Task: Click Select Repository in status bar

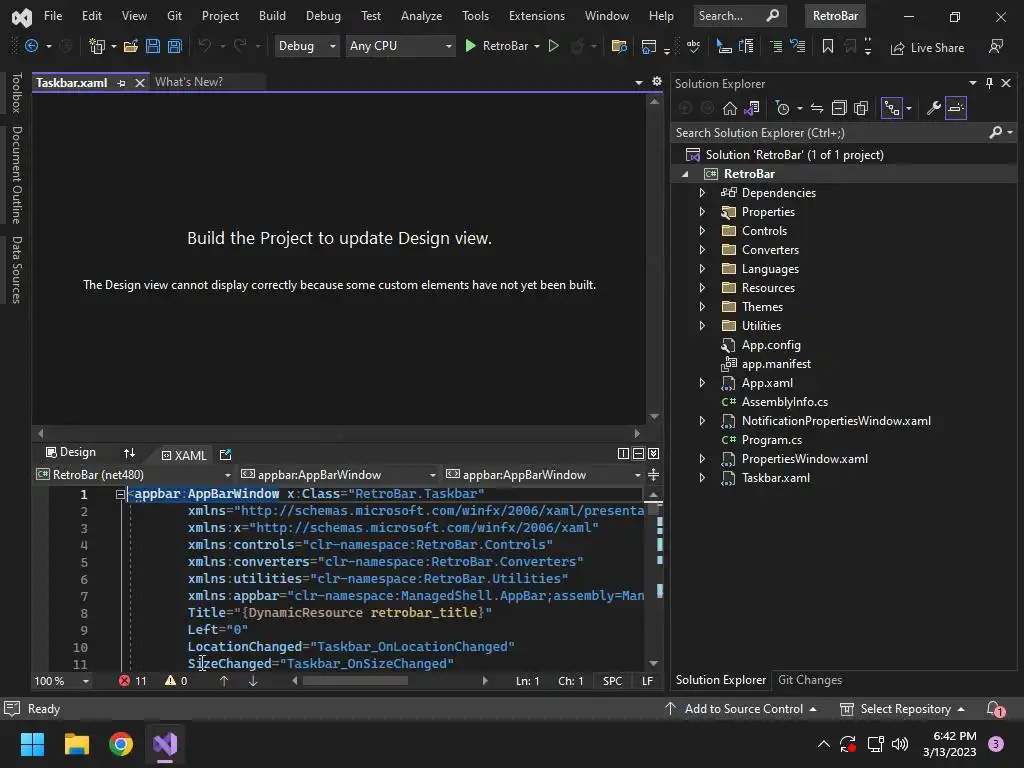Action: click(902, 709)
